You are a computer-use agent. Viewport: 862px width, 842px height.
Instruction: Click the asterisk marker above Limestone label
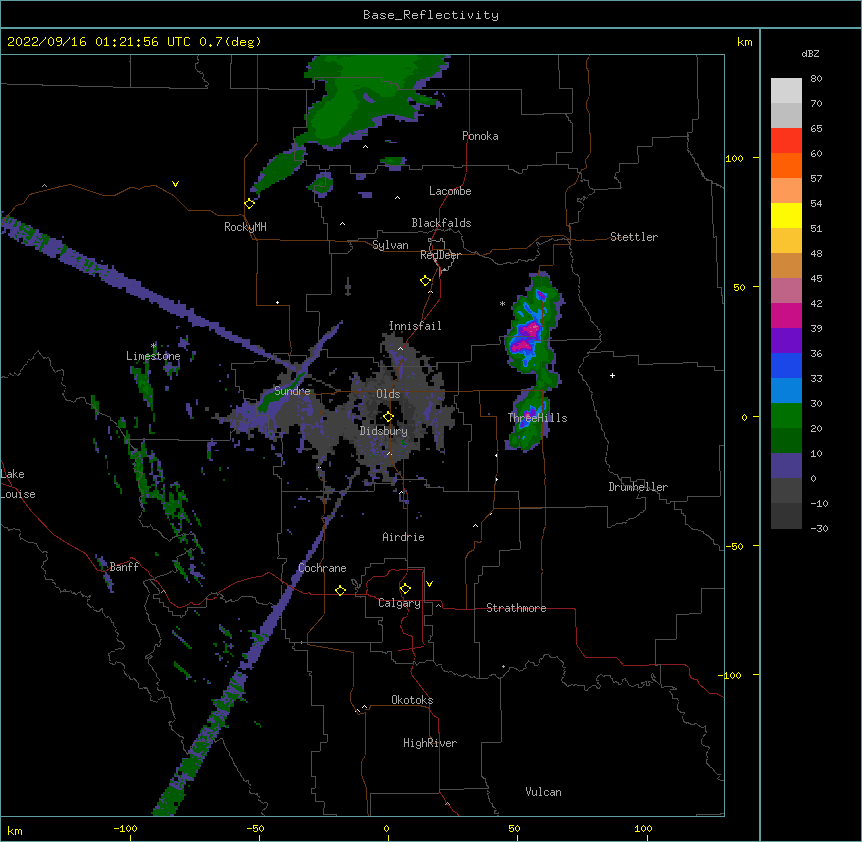[154, 346]
